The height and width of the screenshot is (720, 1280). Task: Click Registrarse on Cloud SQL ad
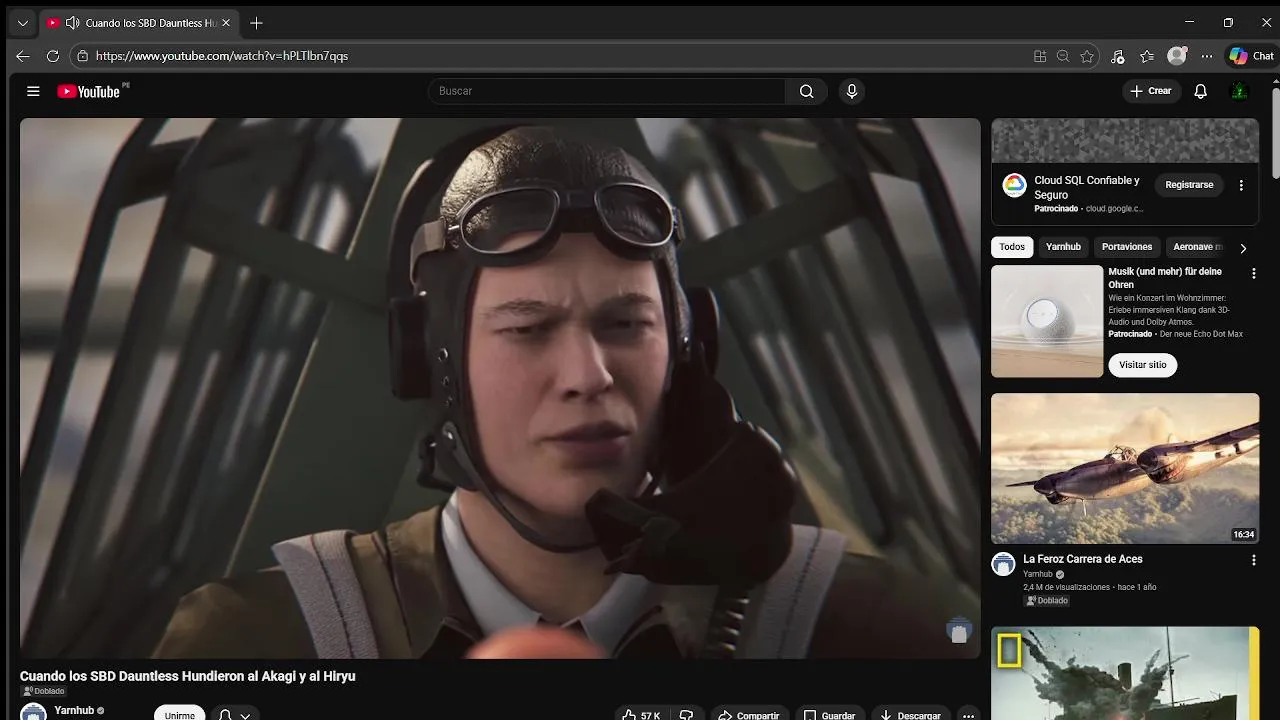point(1189,185)
